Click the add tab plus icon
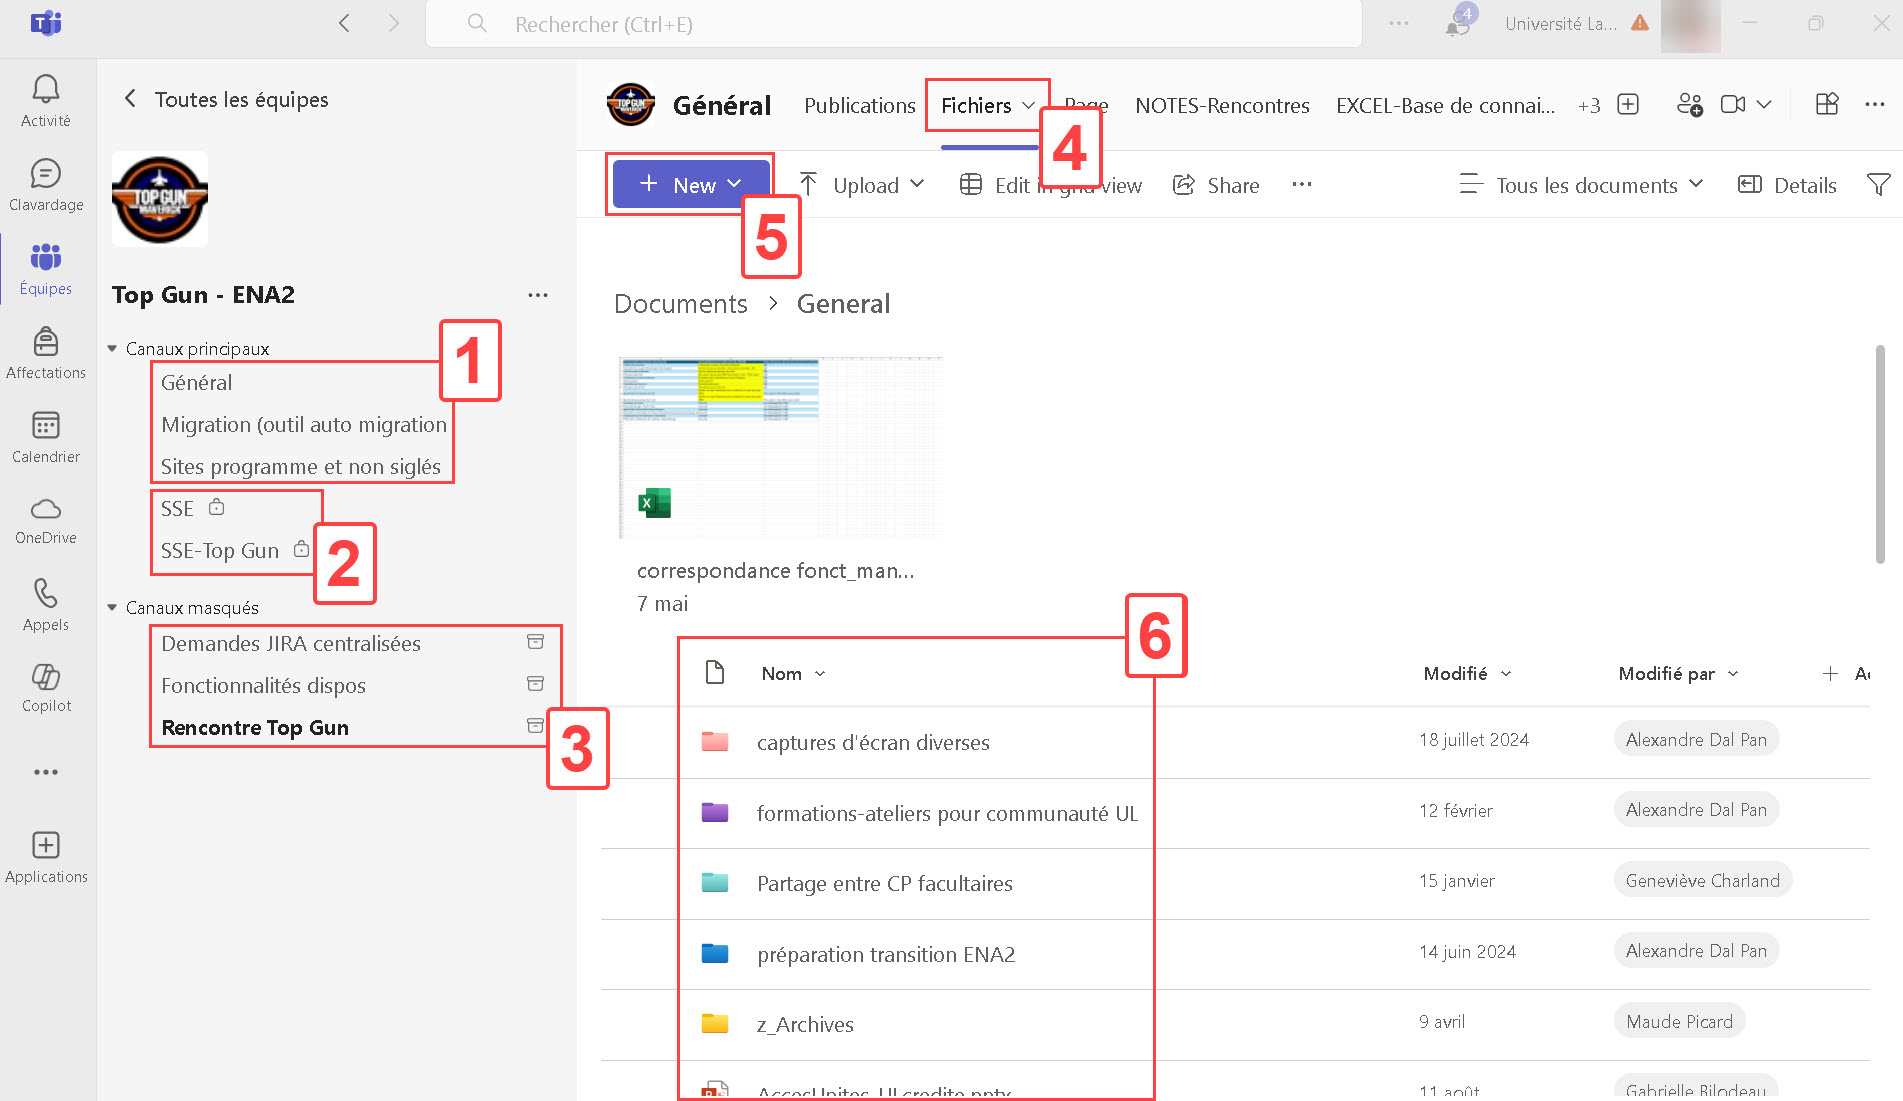This screenshot has height=1101, width=1903. point(1628,105)
